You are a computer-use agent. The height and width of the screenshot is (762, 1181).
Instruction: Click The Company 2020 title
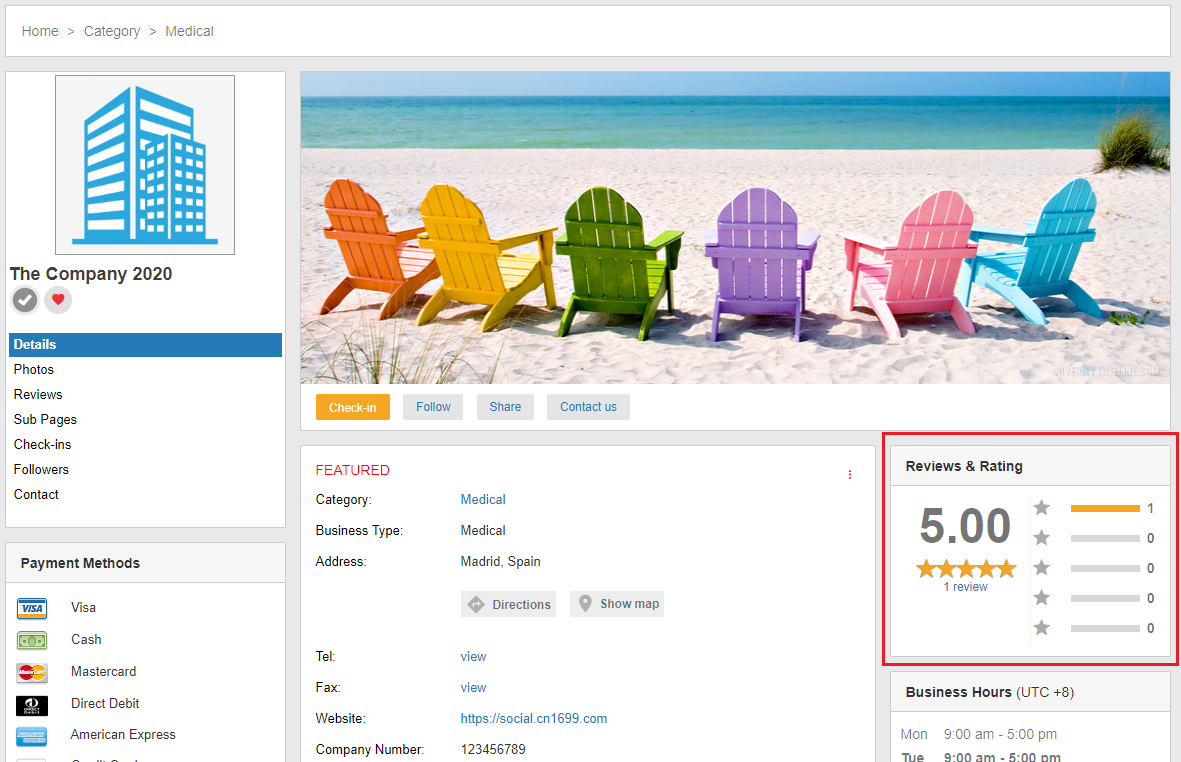click(91, 274)
